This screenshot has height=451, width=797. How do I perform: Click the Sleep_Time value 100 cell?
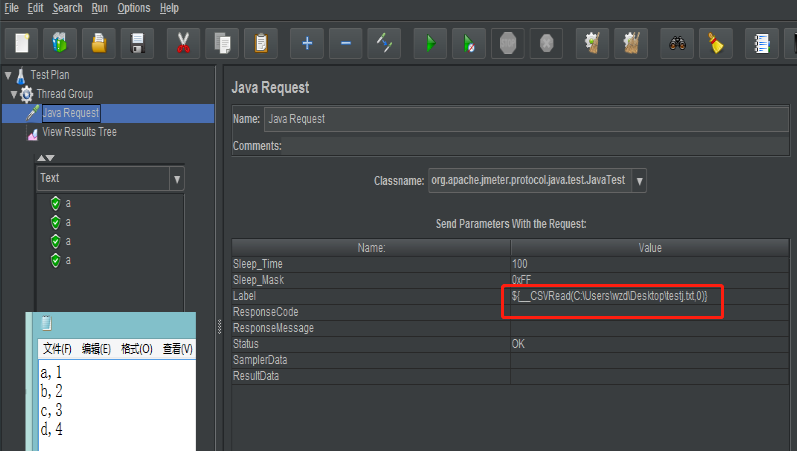pos(650,264)
